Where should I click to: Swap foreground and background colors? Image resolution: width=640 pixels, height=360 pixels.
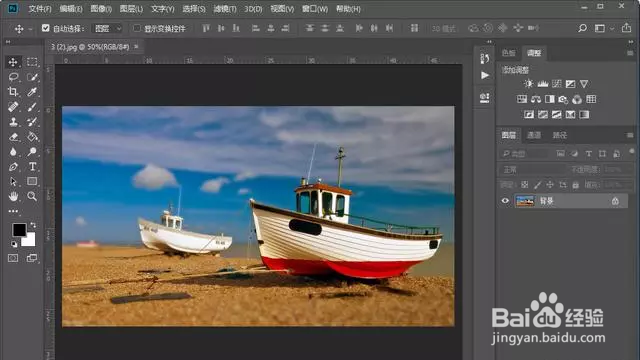[x=33, y=225]
